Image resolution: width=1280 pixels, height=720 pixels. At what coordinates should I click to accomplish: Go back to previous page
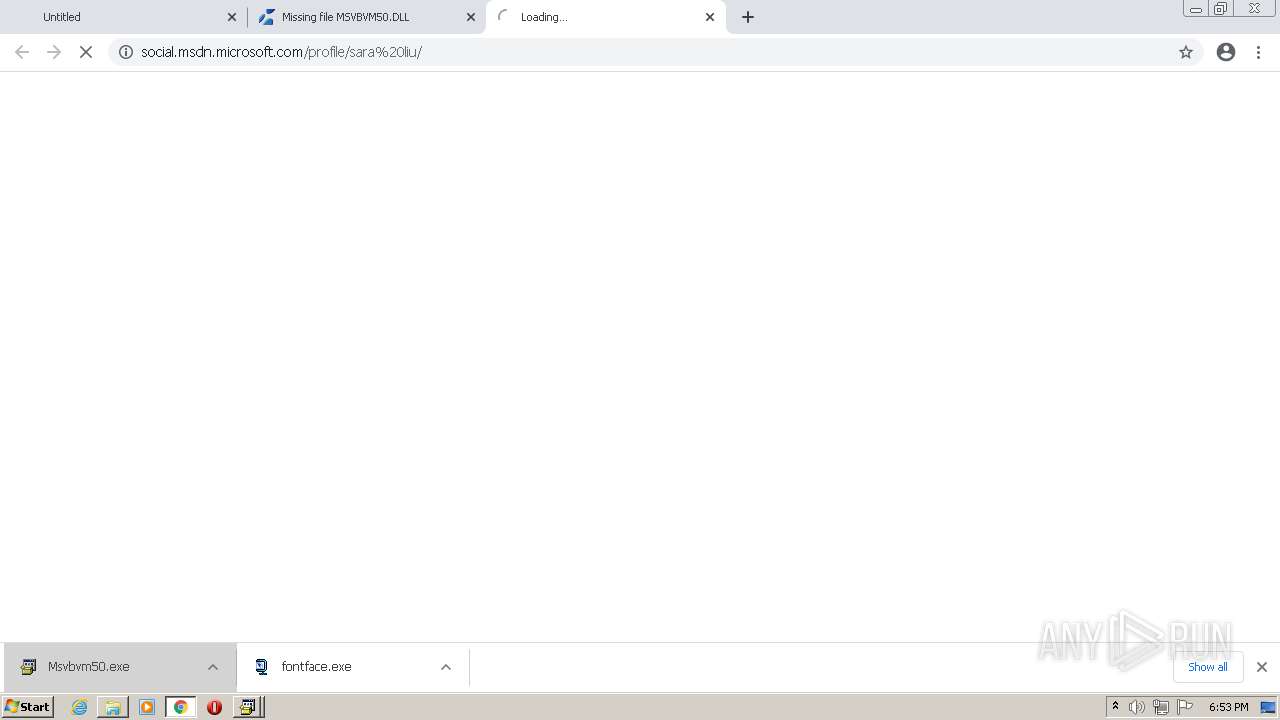click(x=22, y=52)
